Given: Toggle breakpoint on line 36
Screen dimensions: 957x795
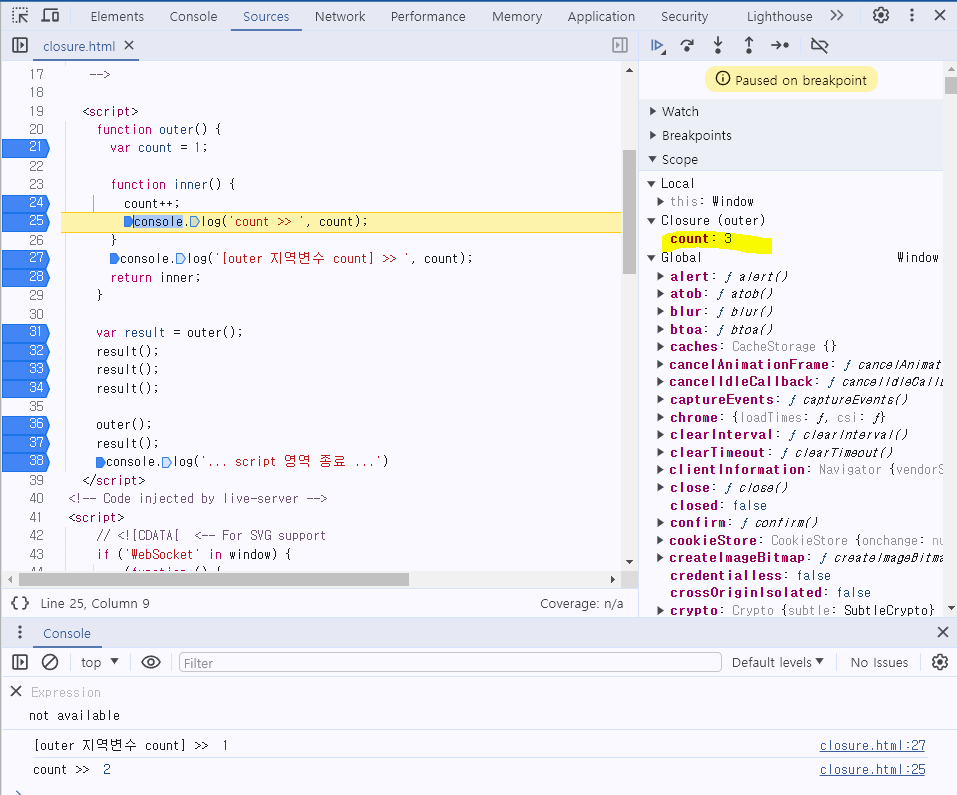Looking at the screenshot, I should [26, 424].
